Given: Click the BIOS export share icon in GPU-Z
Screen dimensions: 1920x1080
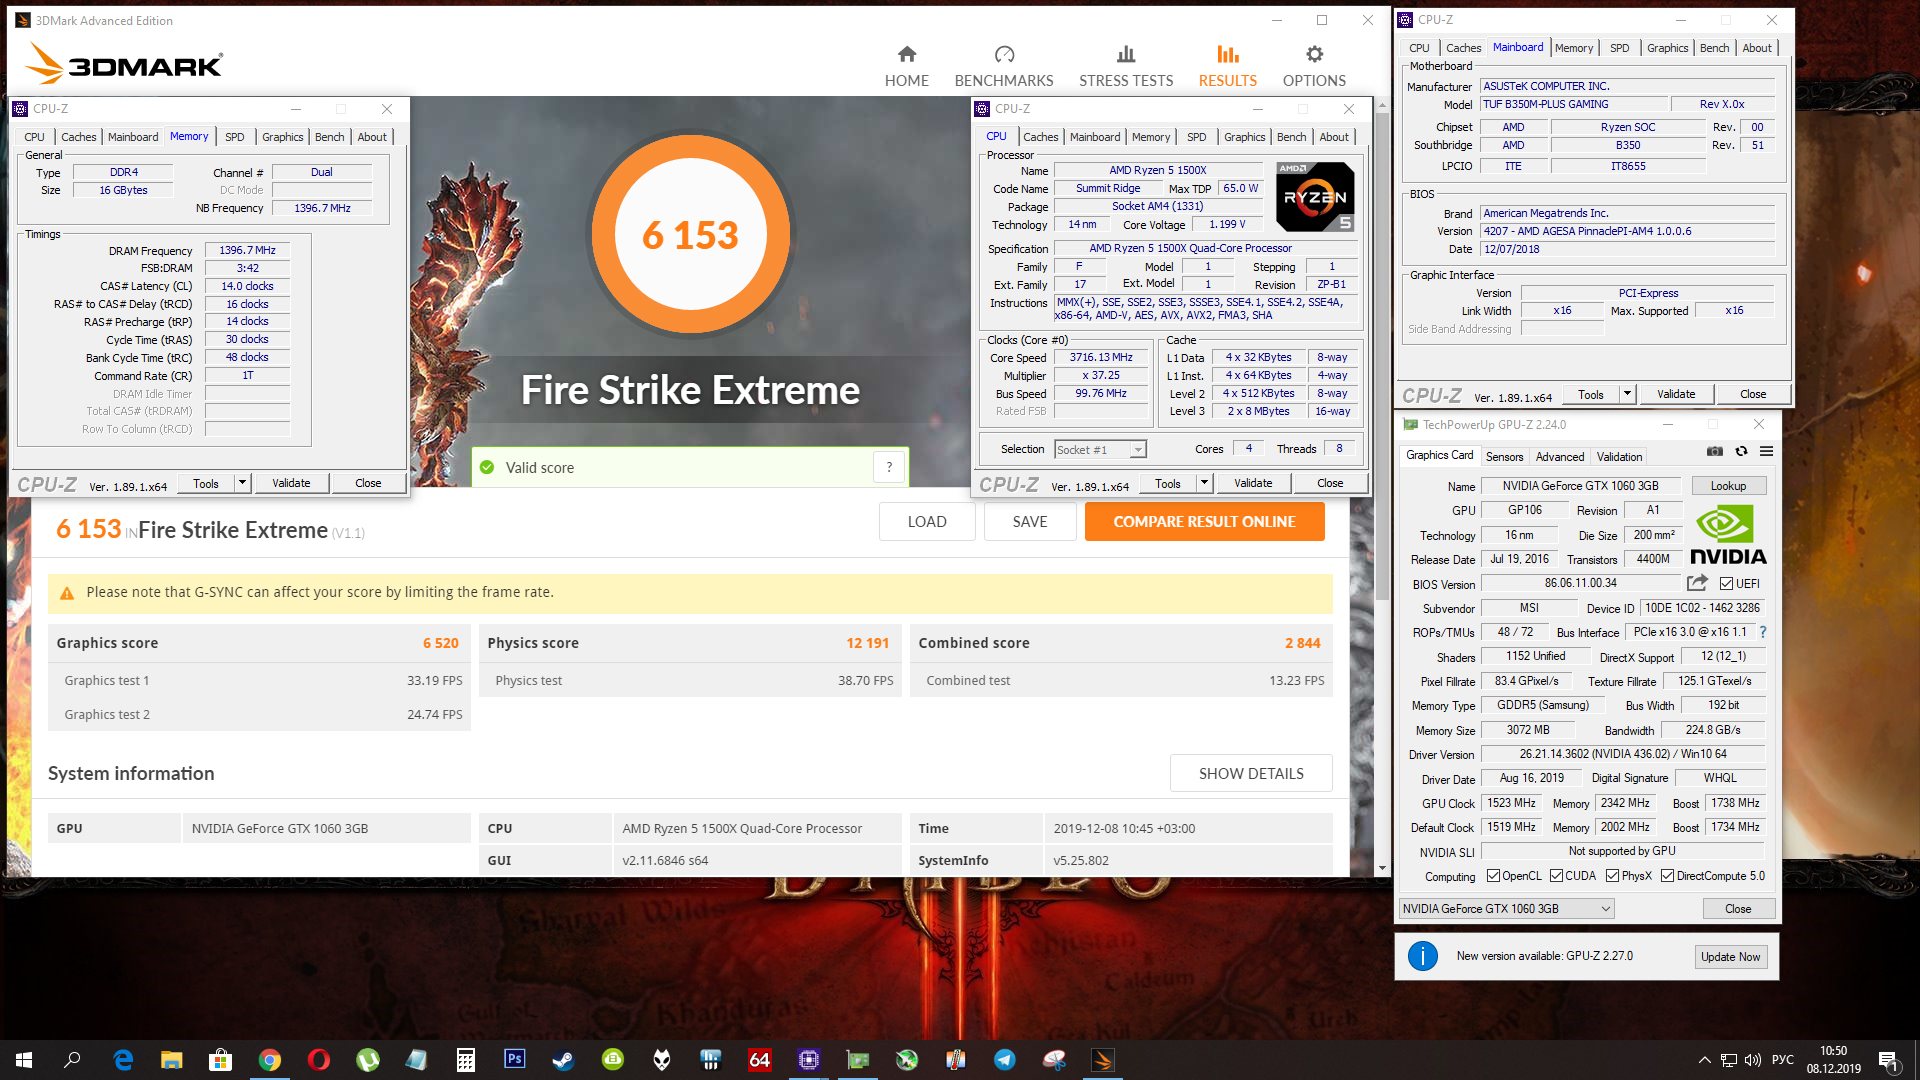Looking at the screenshot, I should tap(1697, 583).
